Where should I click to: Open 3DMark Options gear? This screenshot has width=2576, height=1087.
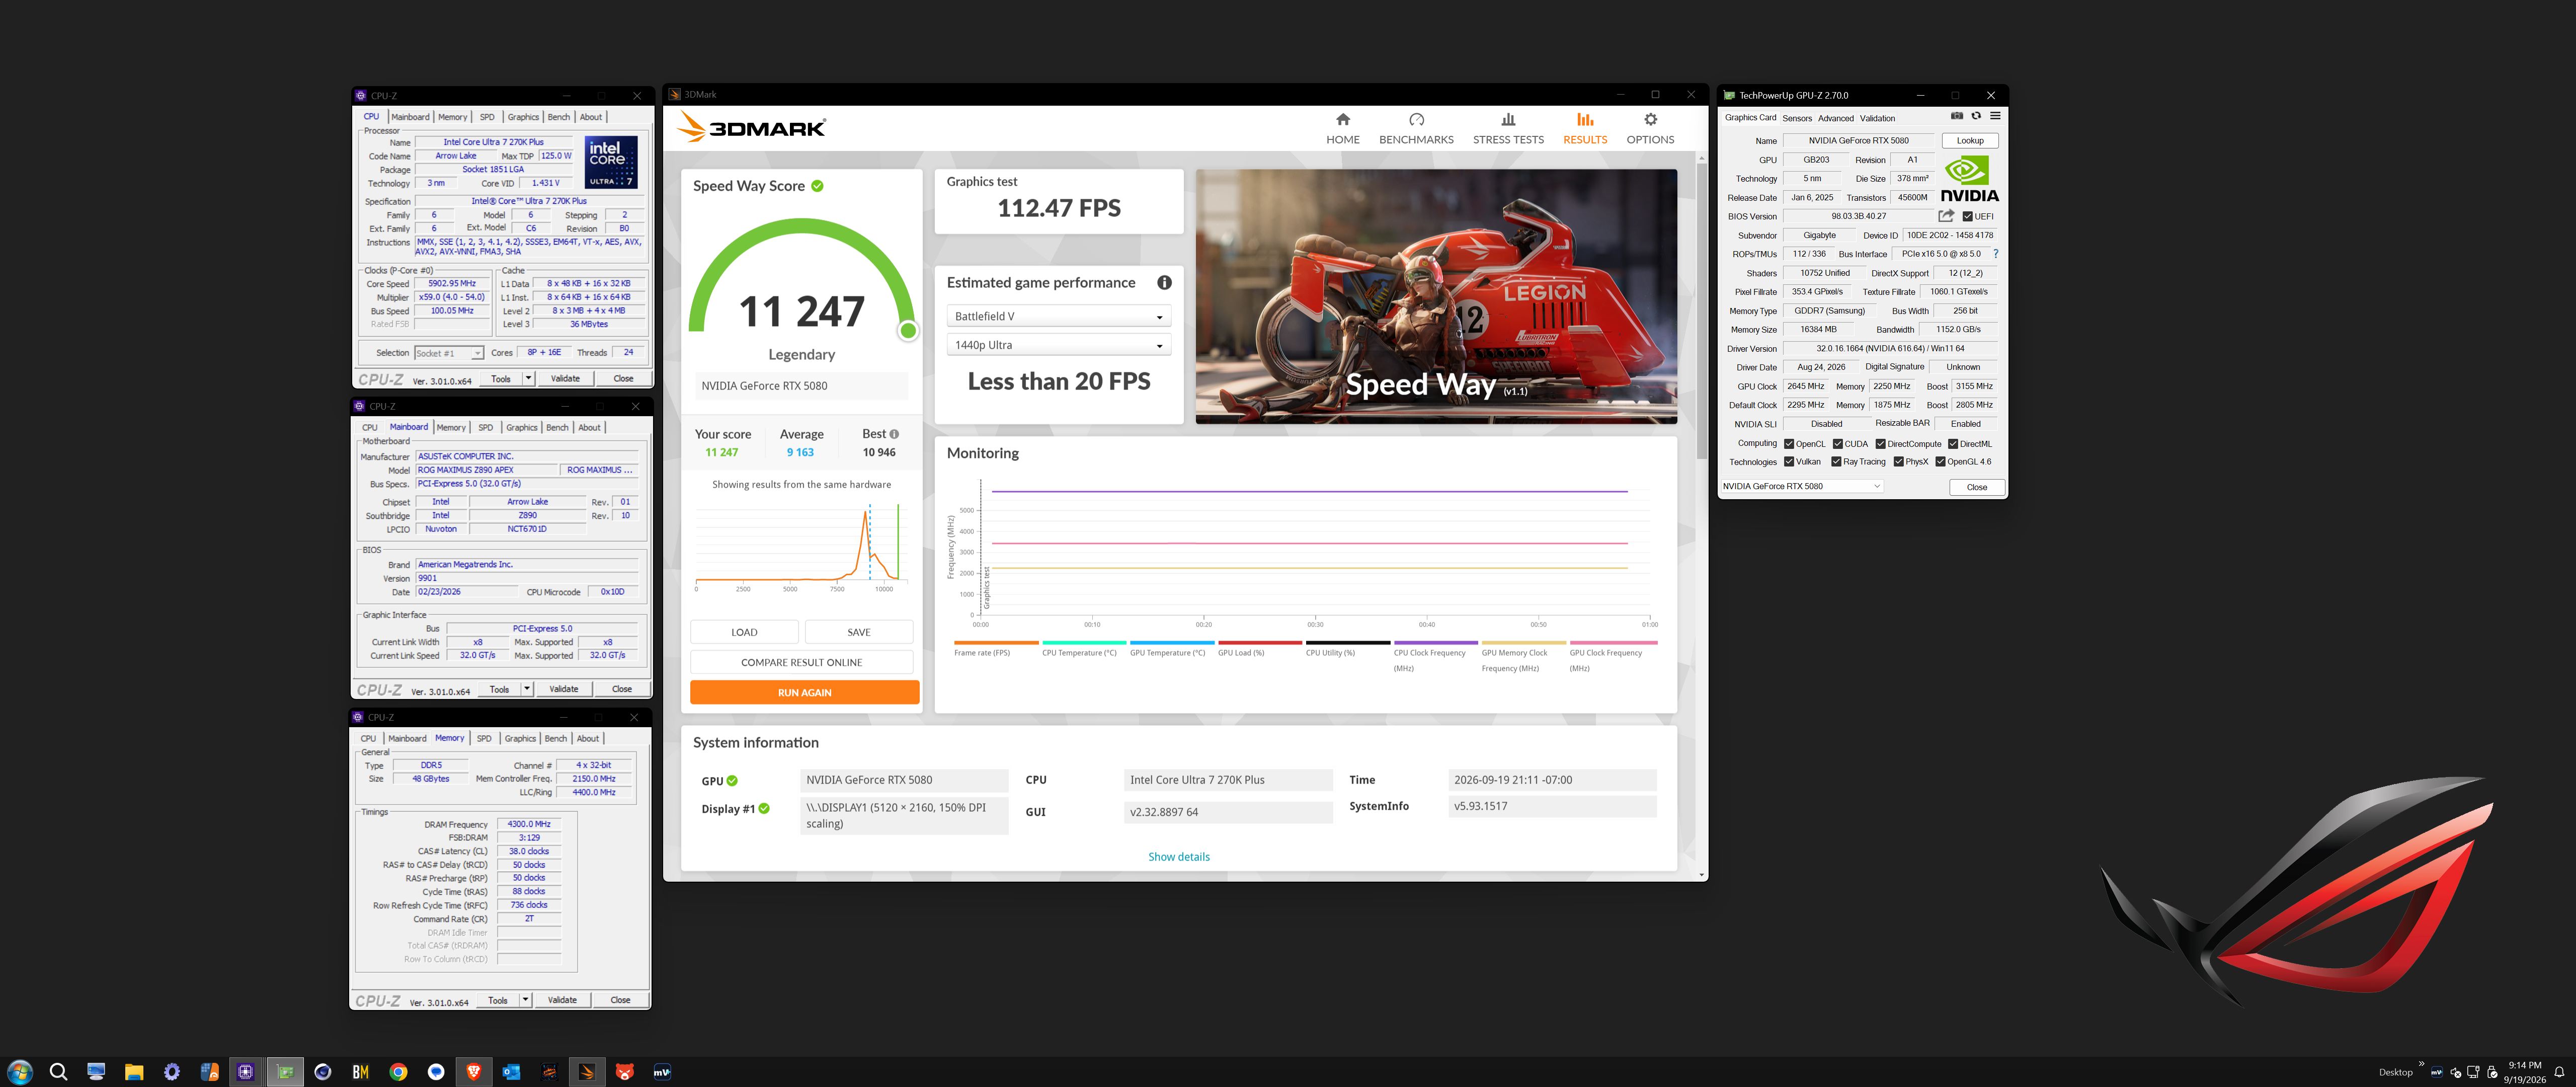[1650, 120]
